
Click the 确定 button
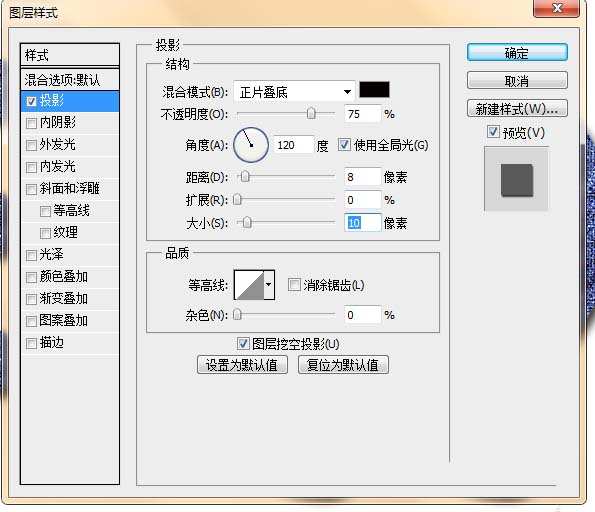click(517, 52)
